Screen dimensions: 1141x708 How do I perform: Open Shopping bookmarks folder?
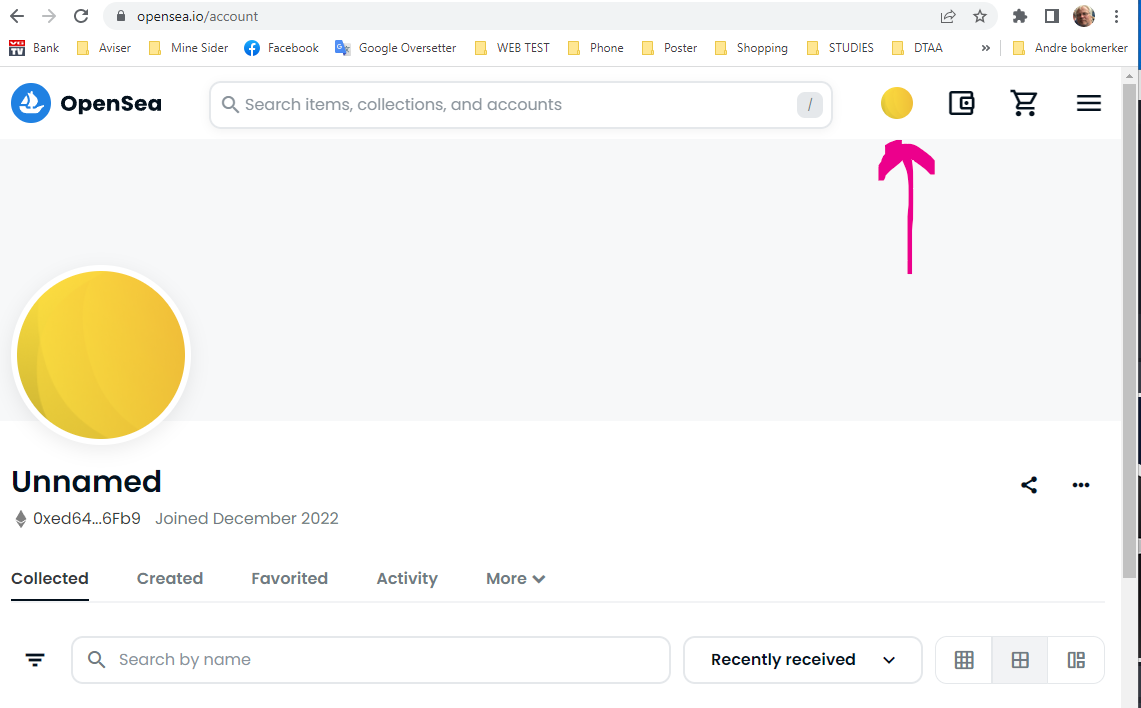(752, 48)
